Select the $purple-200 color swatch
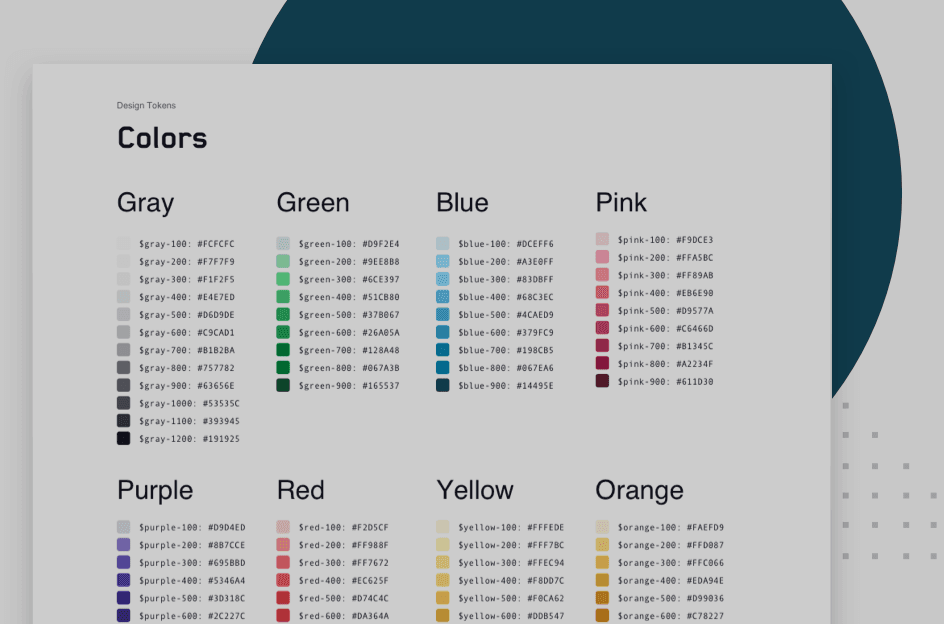The width and height of the screenshot is (944, 624). [123, 545]
